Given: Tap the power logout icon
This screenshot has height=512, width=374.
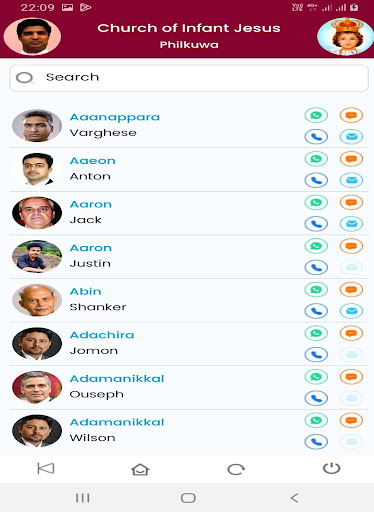Looking at the screenshot, I should point(331,468).
